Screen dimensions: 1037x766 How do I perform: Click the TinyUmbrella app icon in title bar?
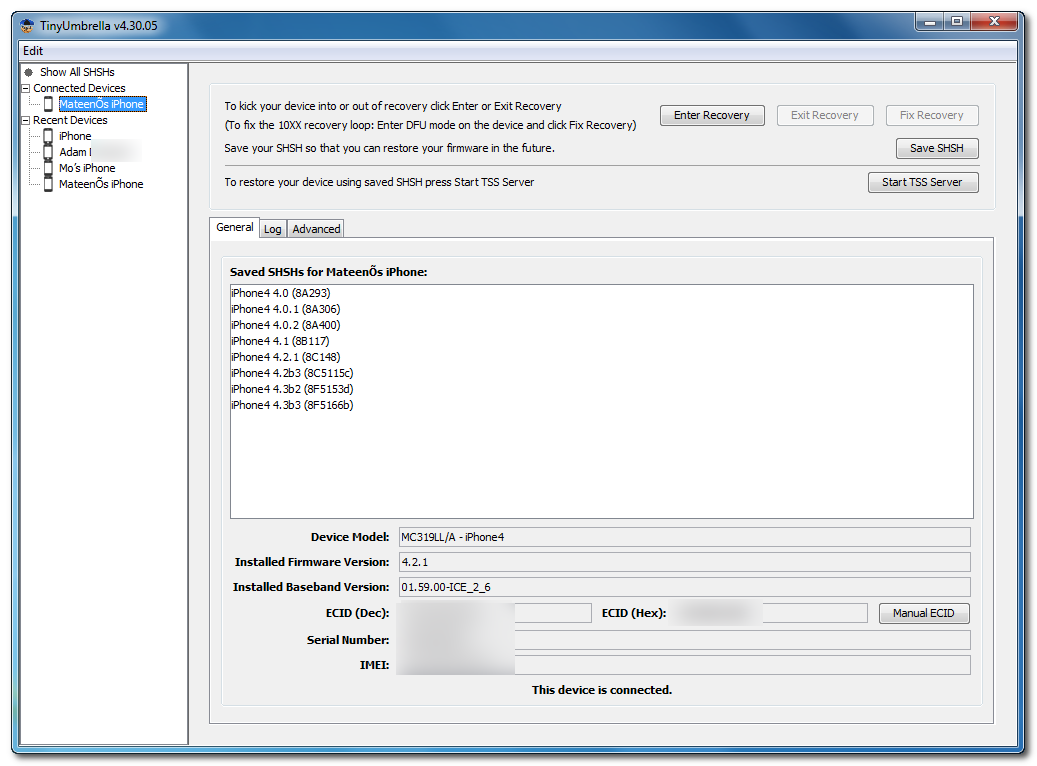click(x=27, y=26)
